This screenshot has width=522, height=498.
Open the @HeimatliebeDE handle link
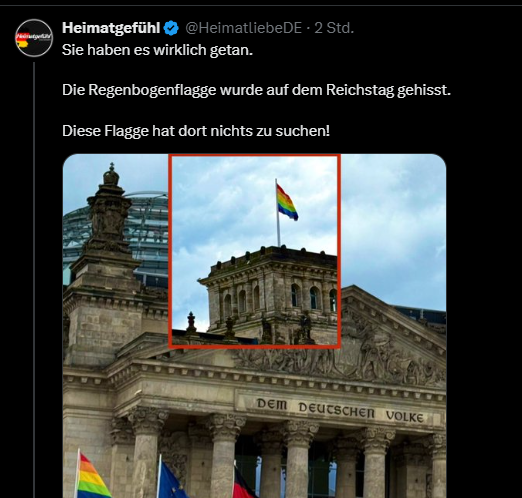[x=244, y=28]
